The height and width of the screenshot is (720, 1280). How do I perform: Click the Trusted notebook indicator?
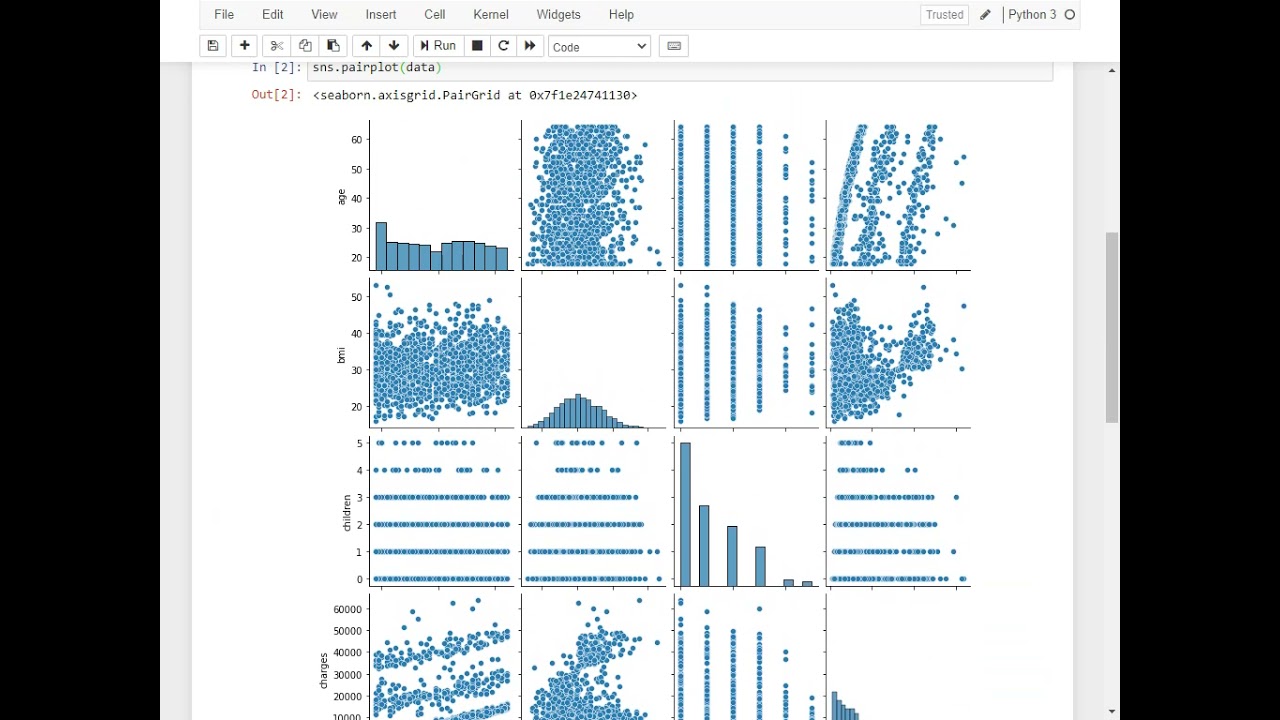[x=944, y=15]
